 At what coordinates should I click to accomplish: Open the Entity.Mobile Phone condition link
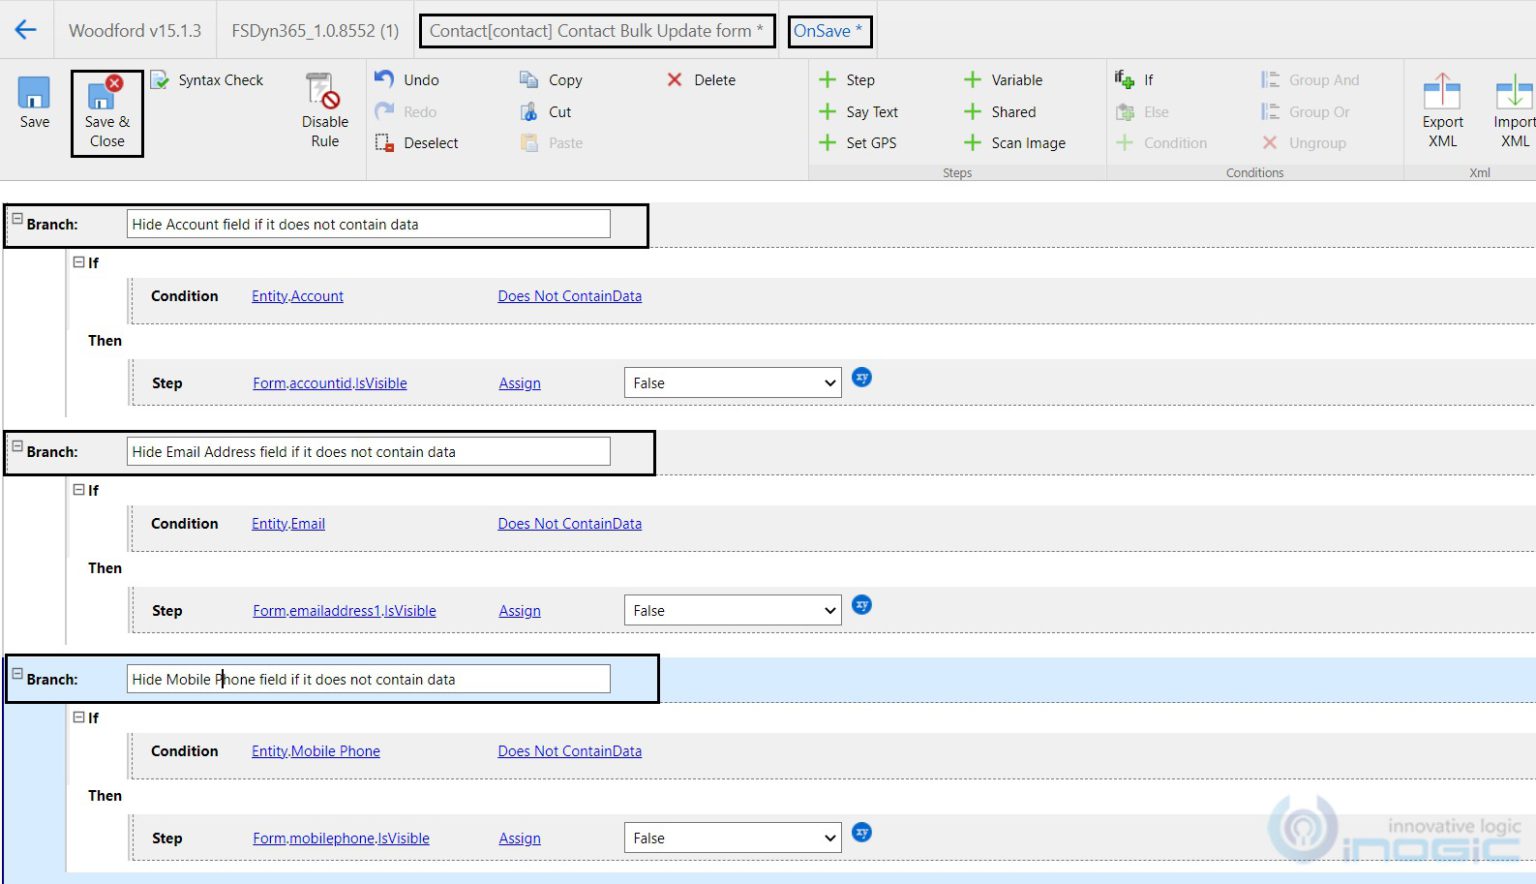315,751
